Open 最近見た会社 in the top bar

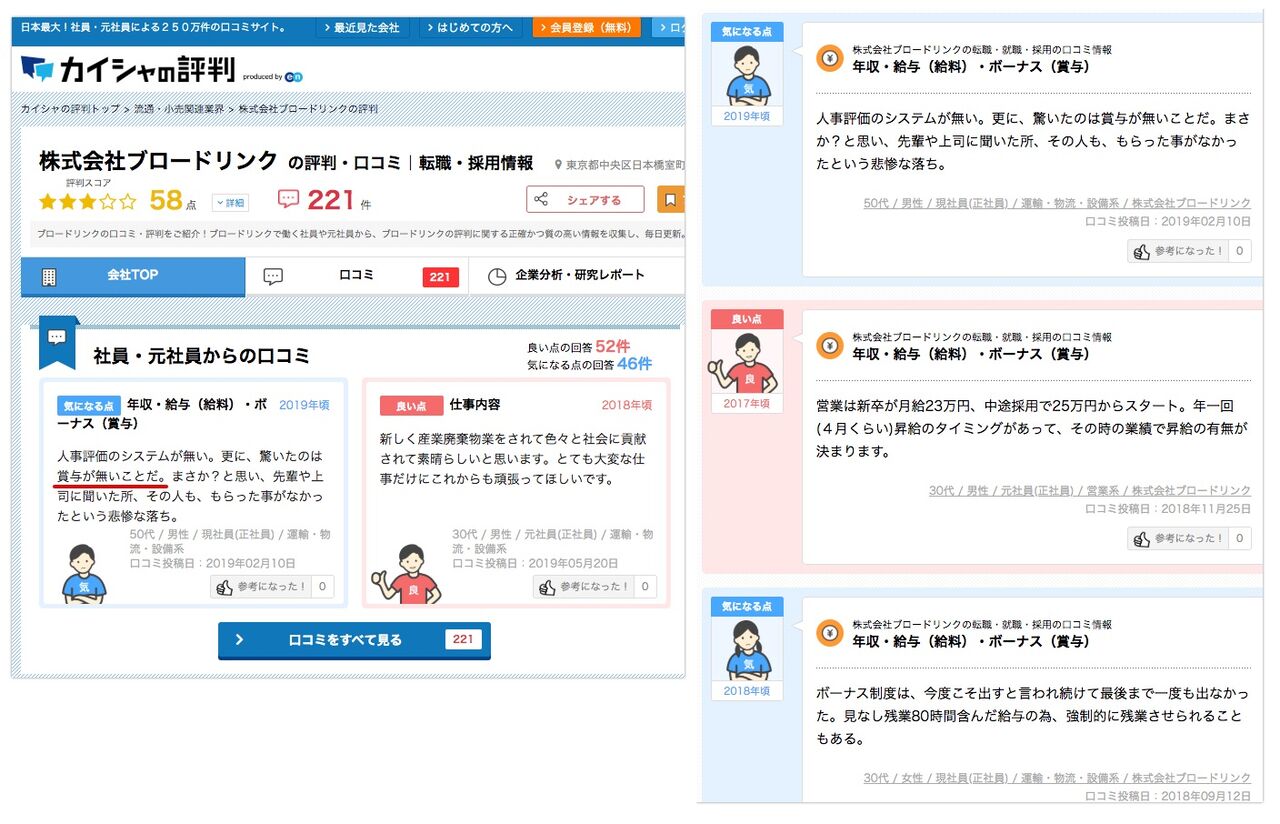362,28
